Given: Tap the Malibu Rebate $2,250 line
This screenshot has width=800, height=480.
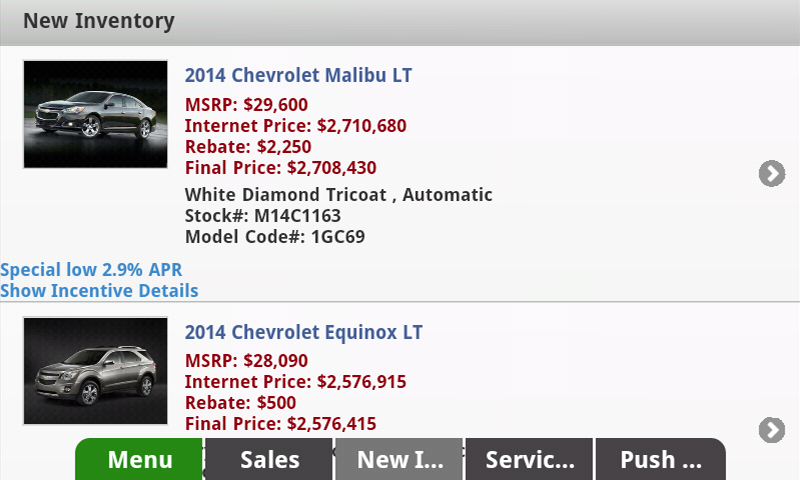Looking at the screenshot, I should (x=248, y=147).
